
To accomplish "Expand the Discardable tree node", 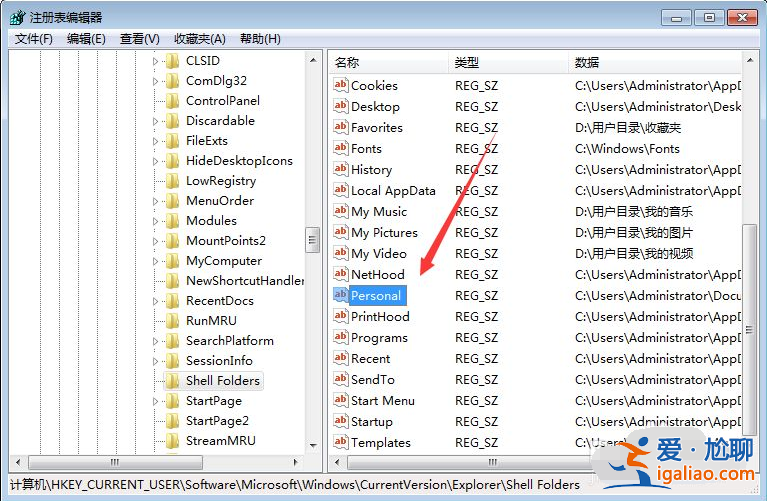I will point(156,121).
